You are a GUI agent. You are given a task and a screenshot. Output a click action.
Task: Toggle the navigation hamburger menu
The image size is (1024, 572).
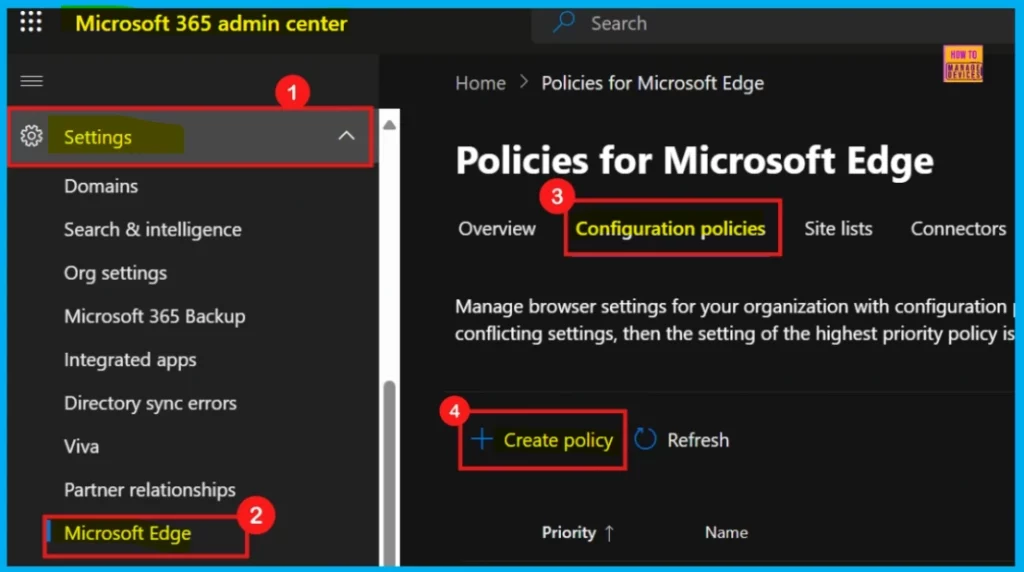pyautogui.click(x=31, y=81)
